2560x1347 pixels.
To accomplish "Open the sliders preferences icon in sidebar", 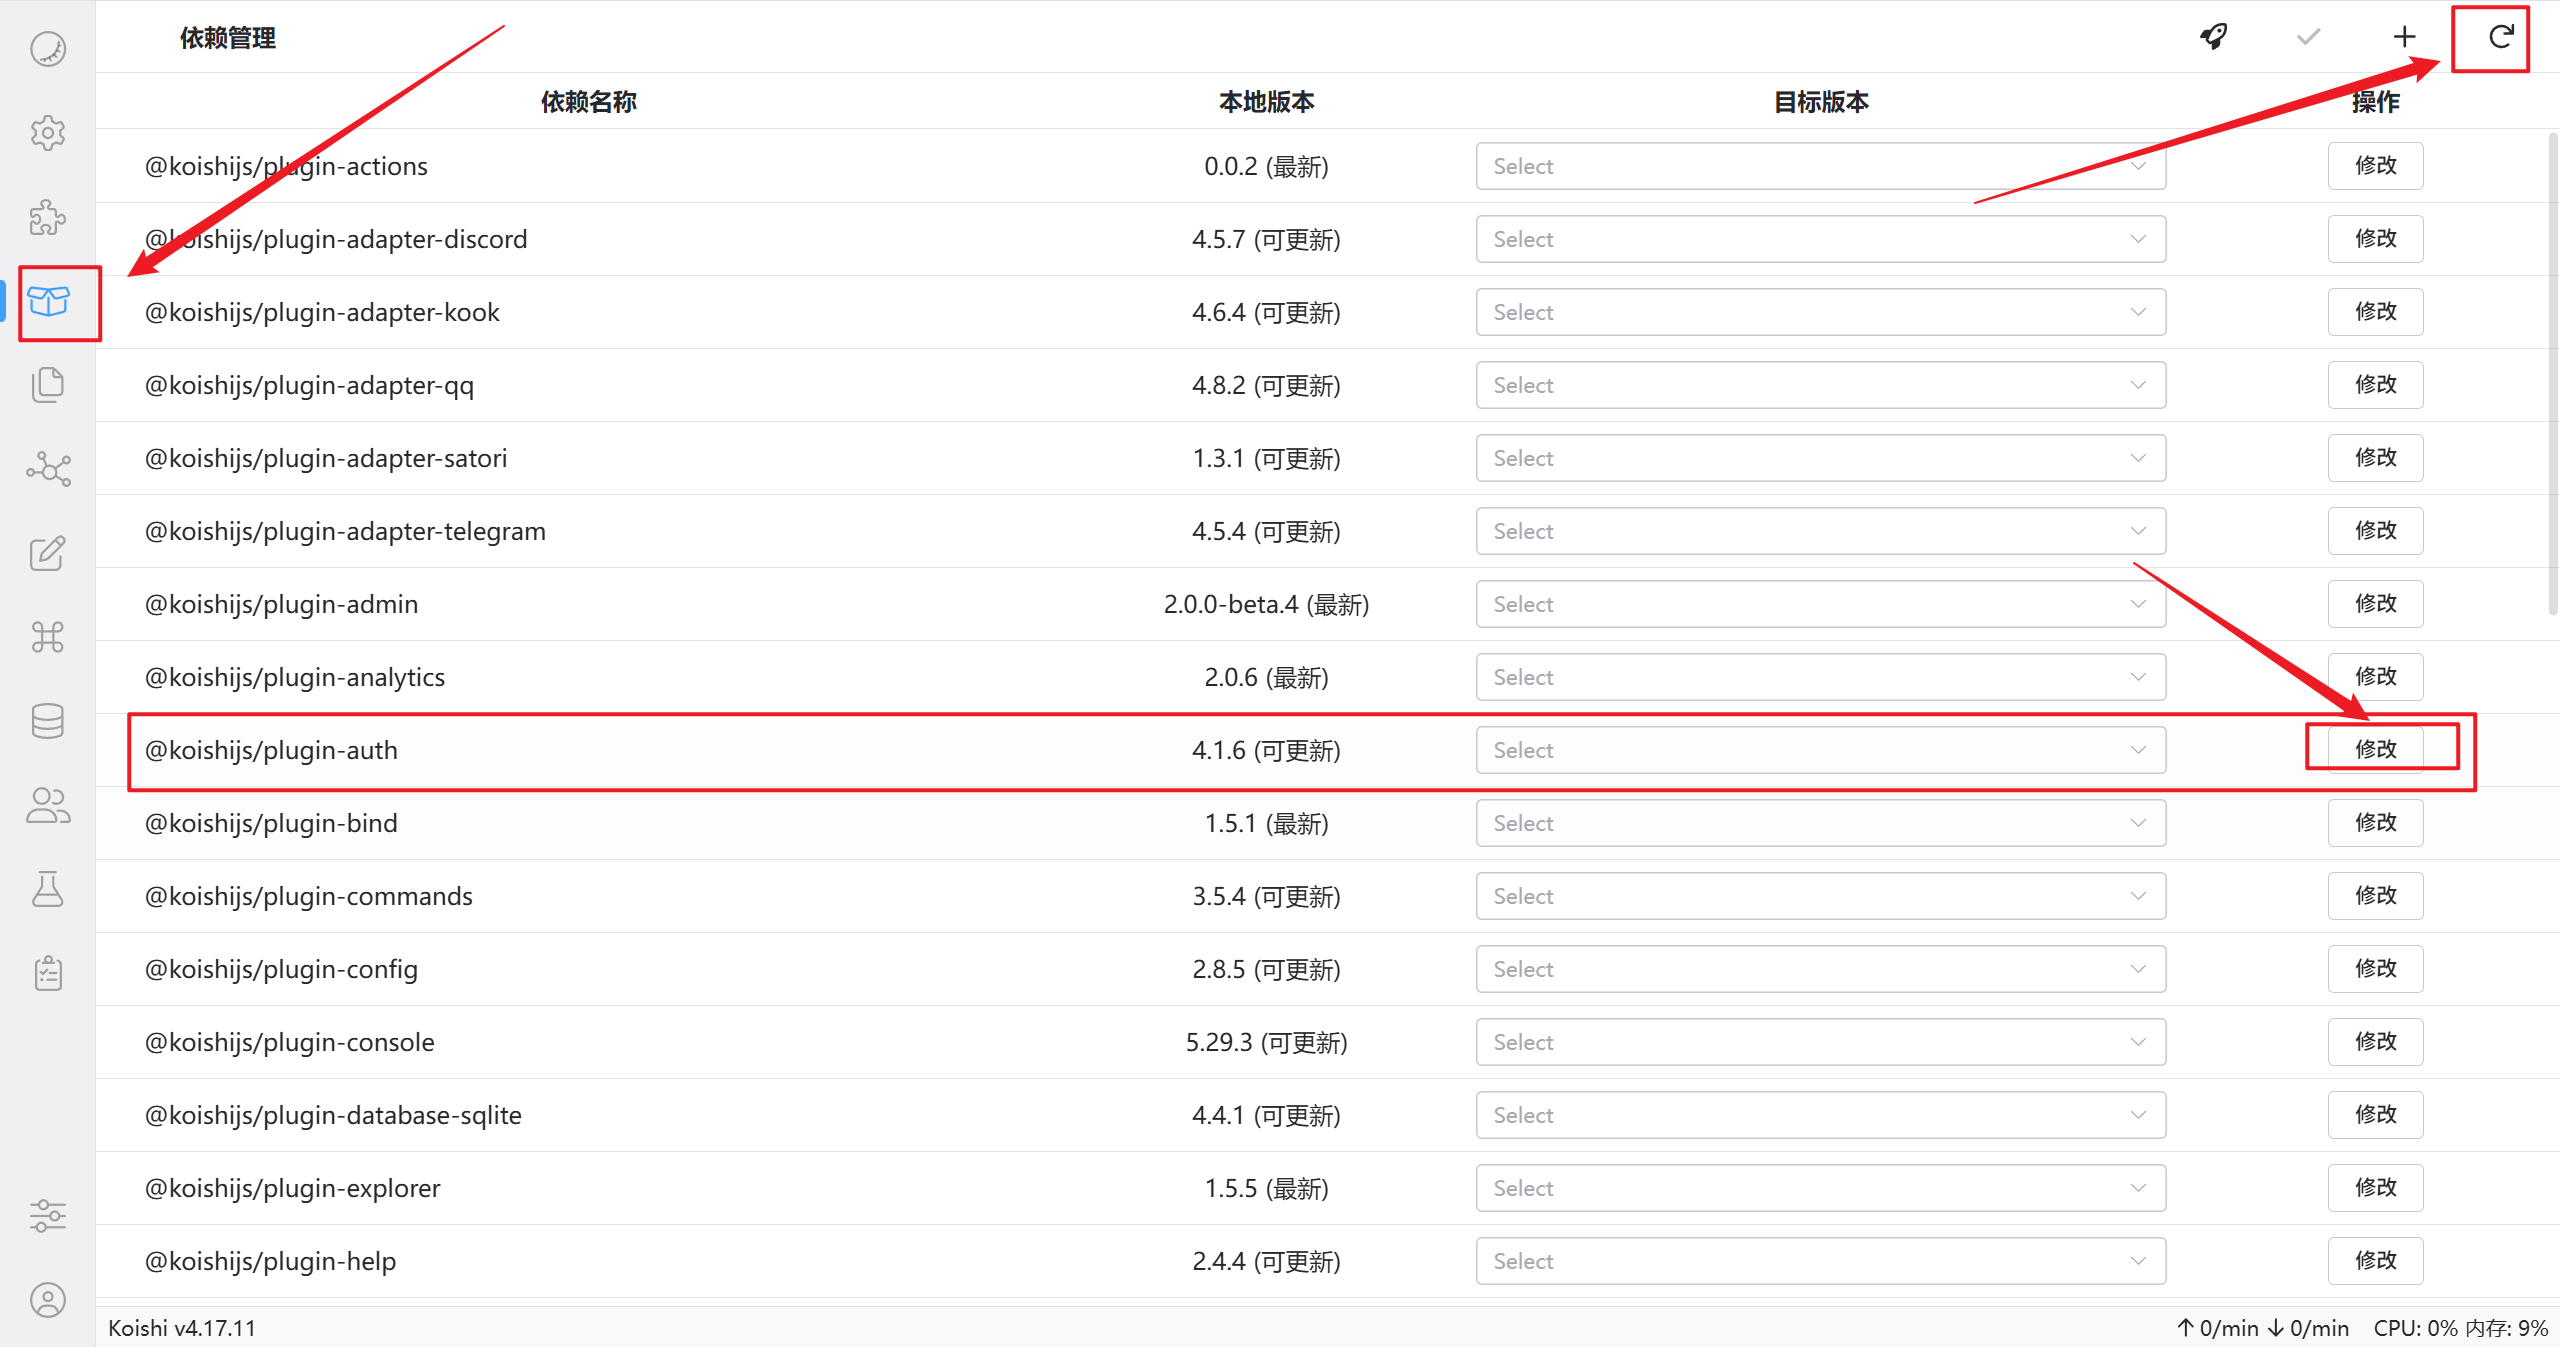I will (47, 1216).
